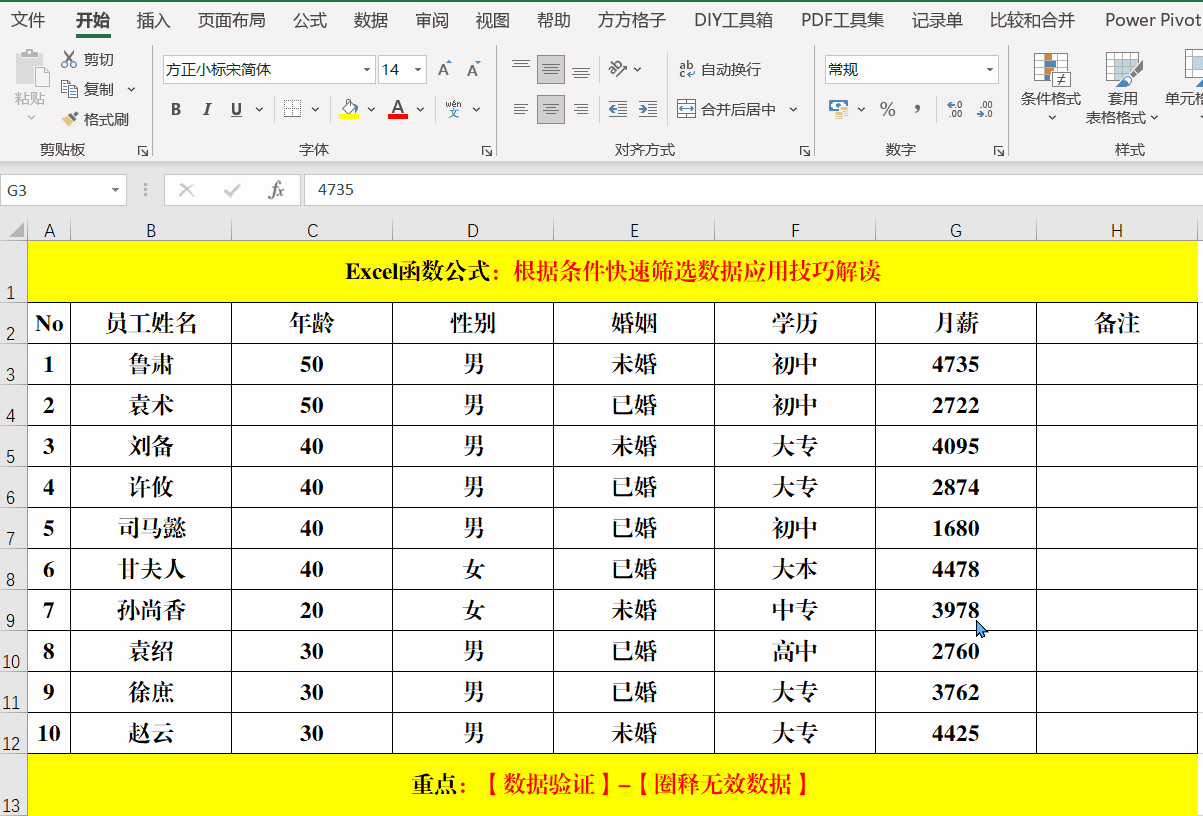Apply the yellow fill color
The height and width of the screenshot is (816, 1203).
pos(349,109)
